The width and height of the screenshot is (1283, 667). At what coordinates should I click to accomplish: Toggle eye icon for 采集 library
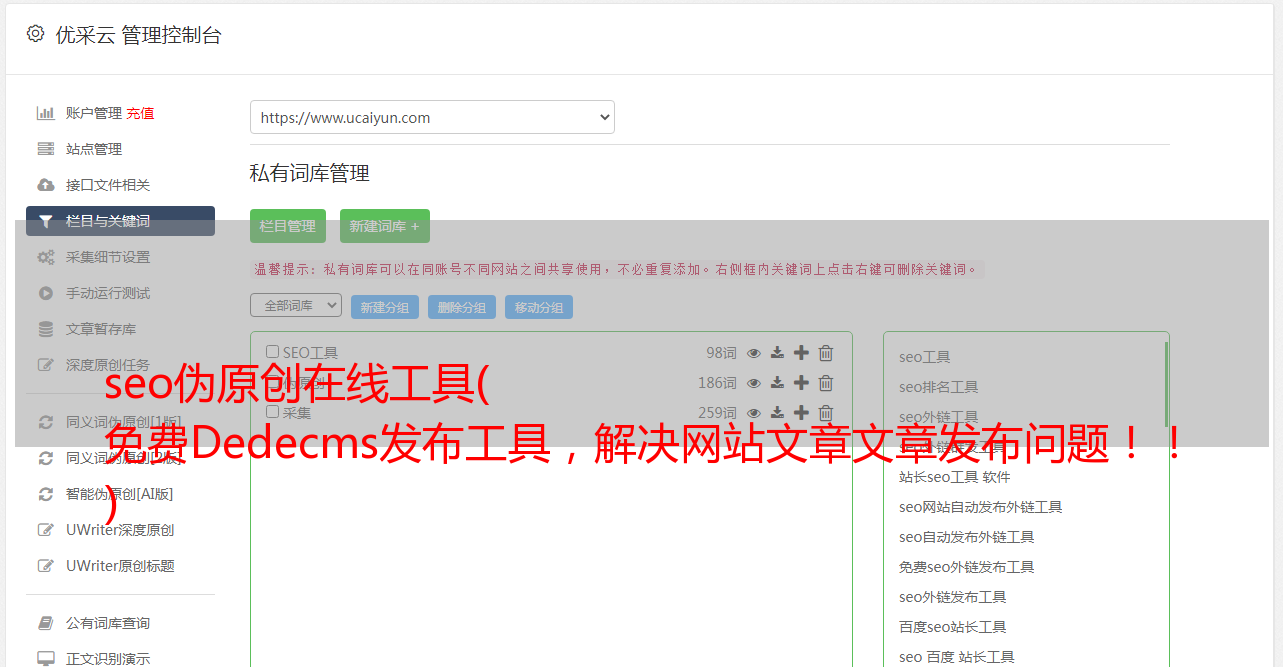754,413
